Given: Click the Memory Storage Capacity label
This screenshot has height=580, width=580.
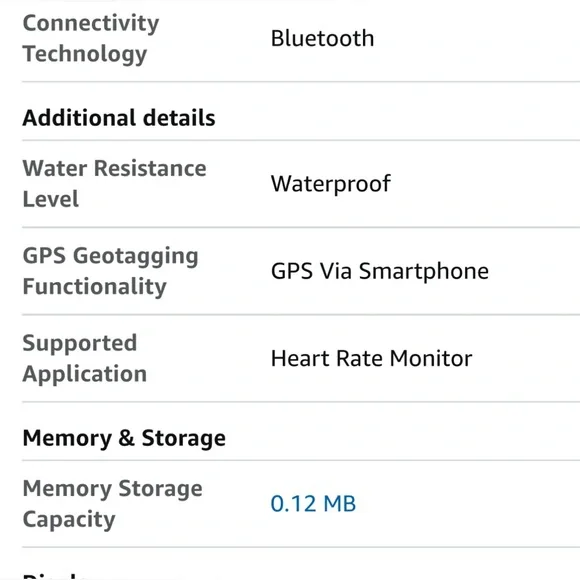Looking at the screenshot, I should [112, 504].
